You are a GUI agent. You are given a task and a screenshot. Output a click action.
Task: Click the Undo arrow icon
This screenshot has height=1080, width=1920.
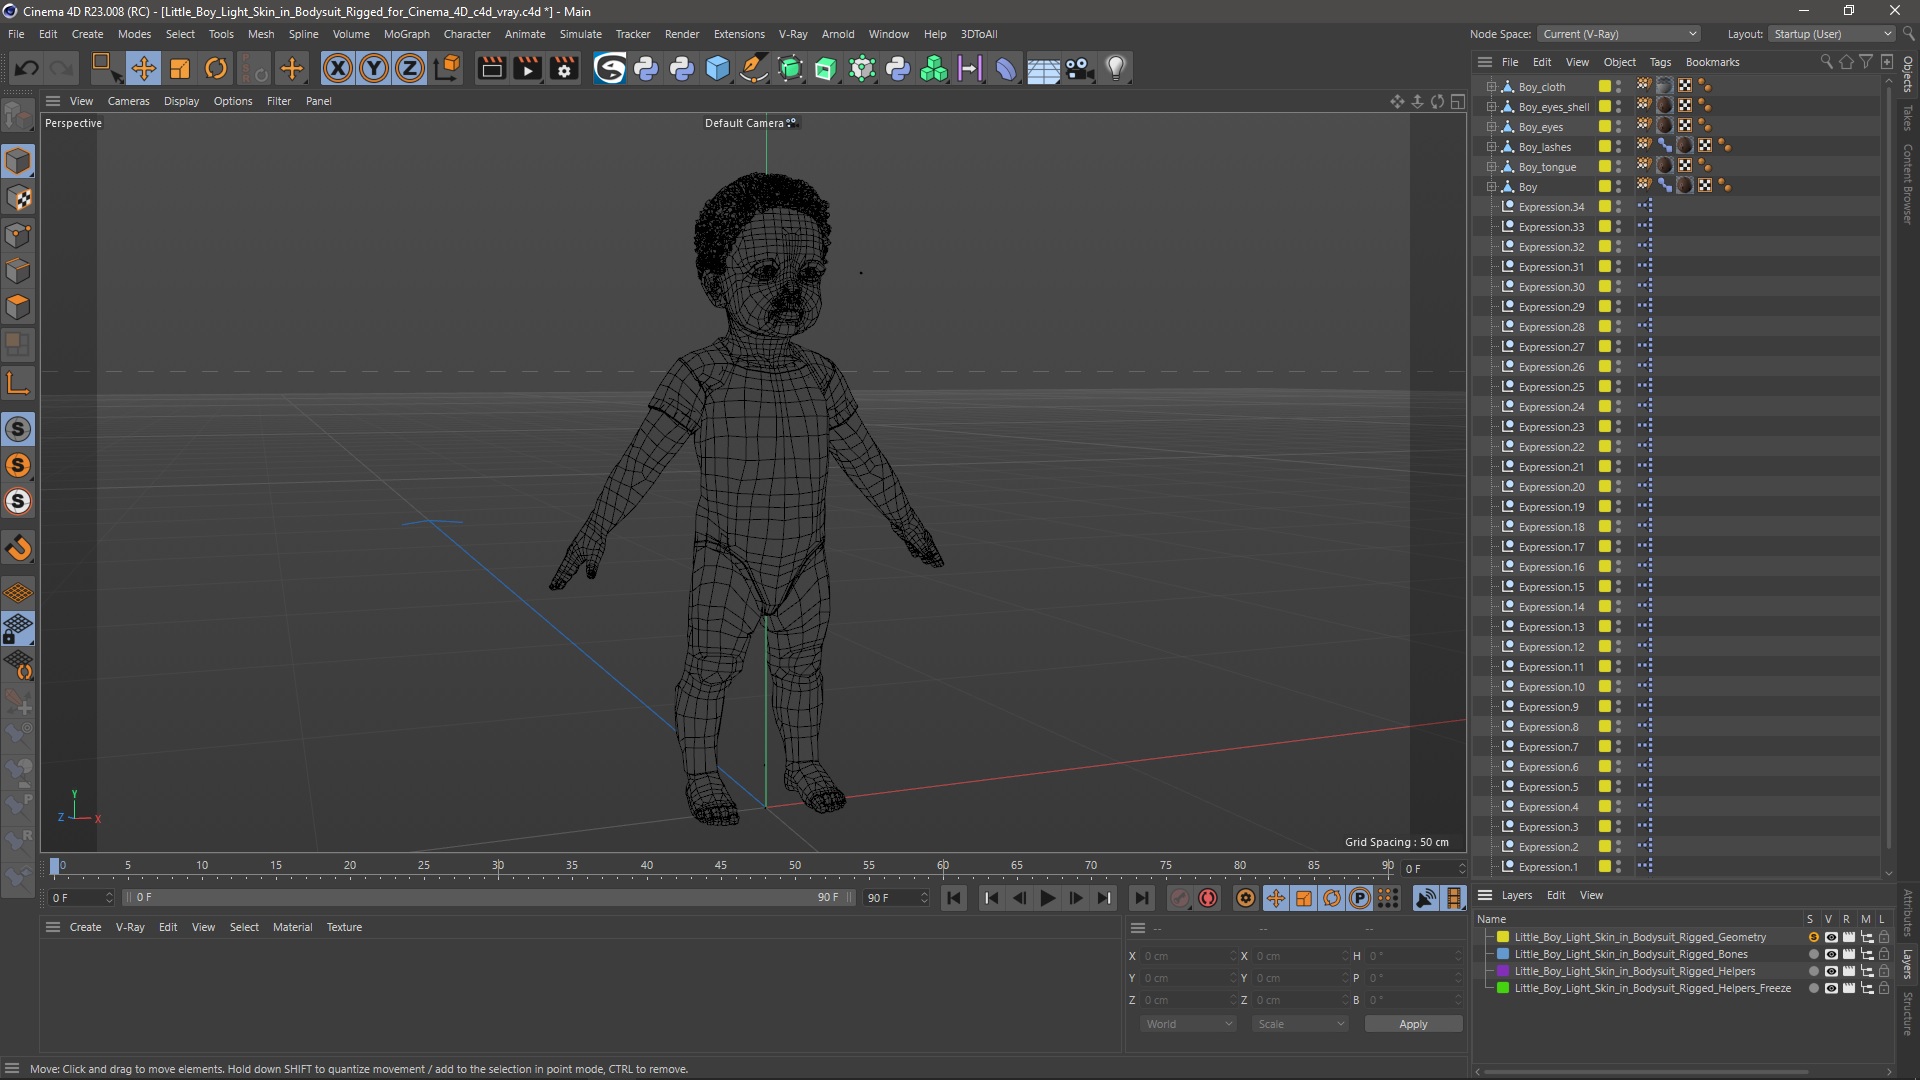[27, 68]
